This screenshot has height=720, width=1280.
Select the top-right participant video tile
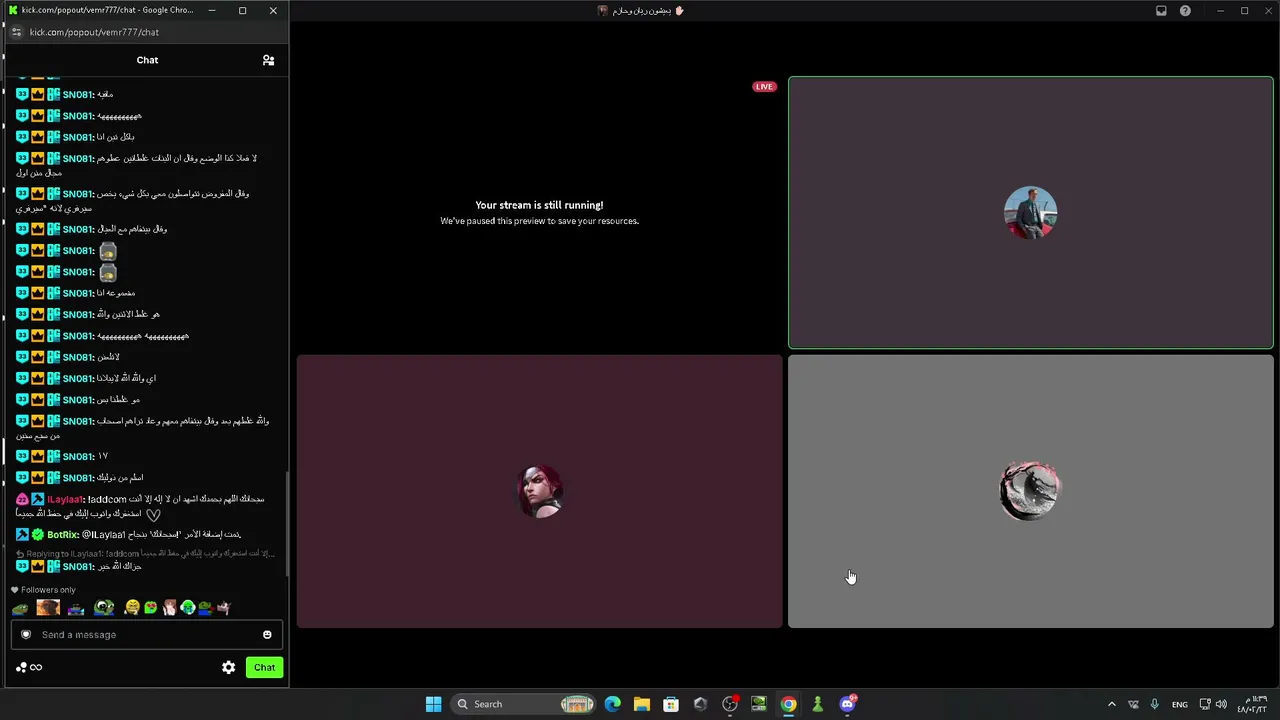(x=1030, y=213)
